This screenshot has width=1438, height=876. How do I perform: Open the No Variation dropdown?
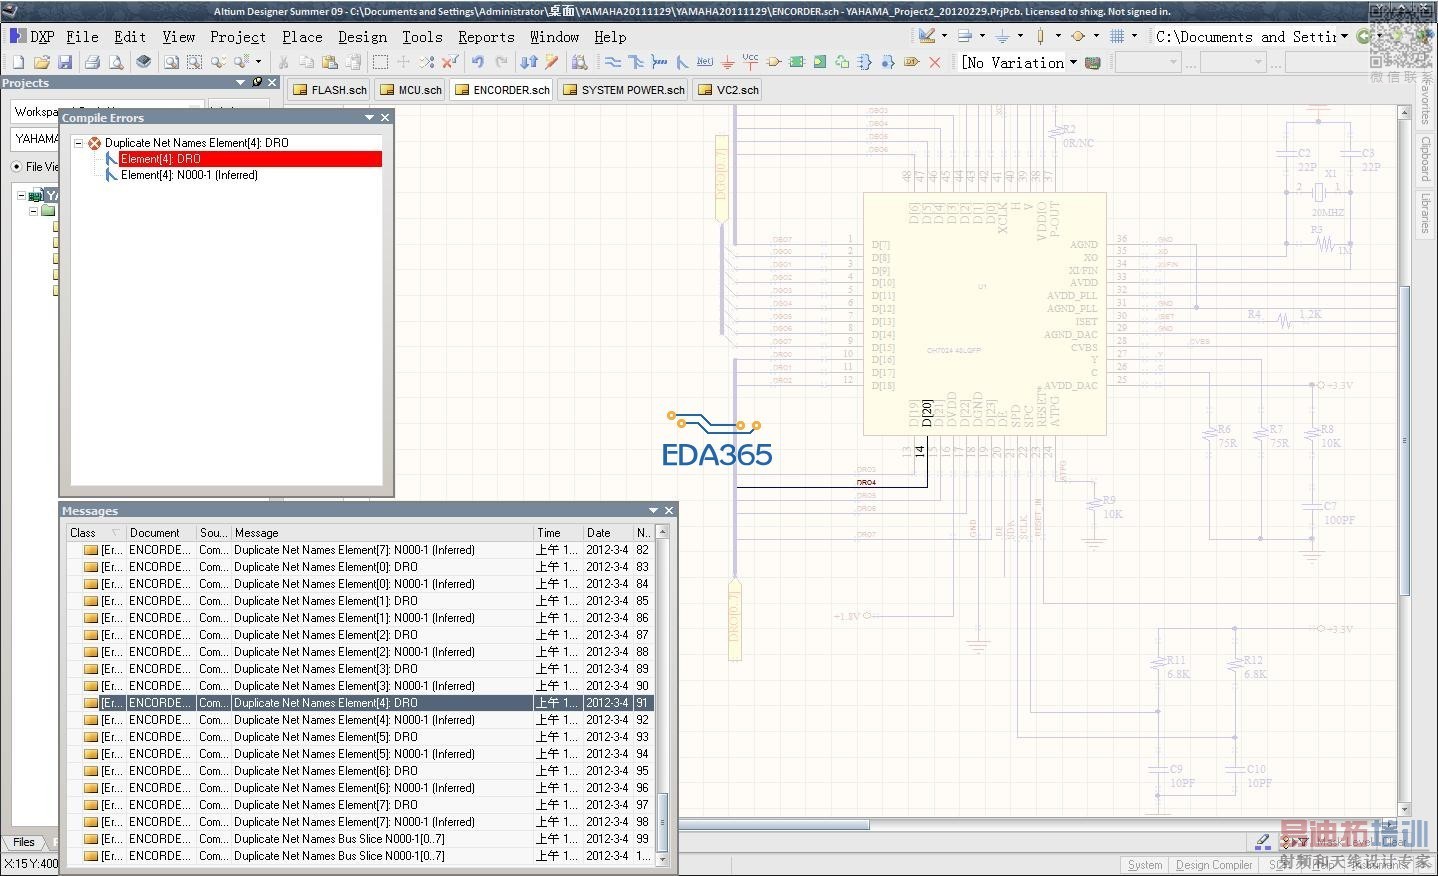(x=1073, y=62)
